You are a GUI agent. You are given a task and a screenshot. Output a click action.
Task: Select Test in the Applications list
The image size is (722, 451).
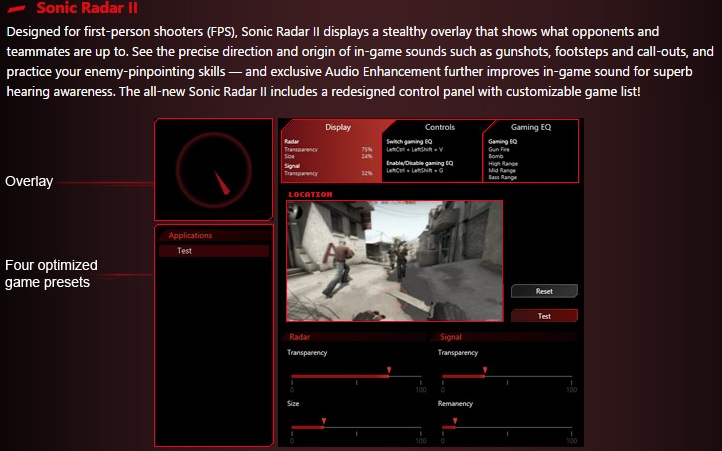coord(214,251)
